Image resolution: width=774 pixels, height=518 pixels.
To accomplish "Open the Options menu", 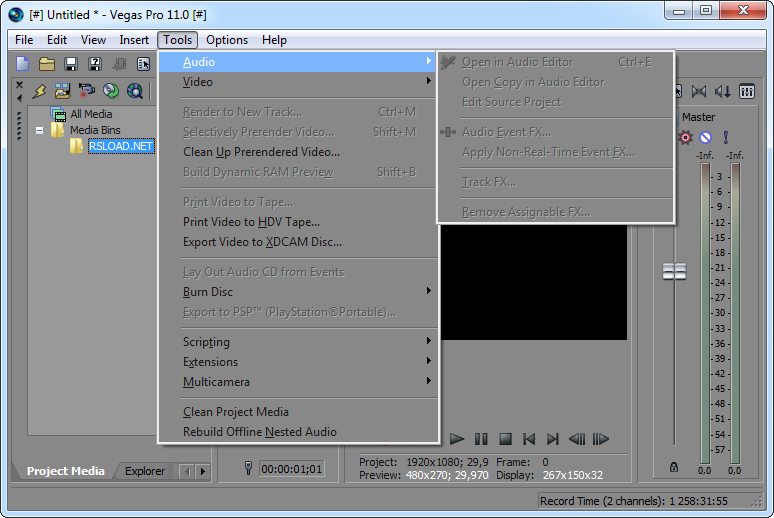I will coord(227,40).
